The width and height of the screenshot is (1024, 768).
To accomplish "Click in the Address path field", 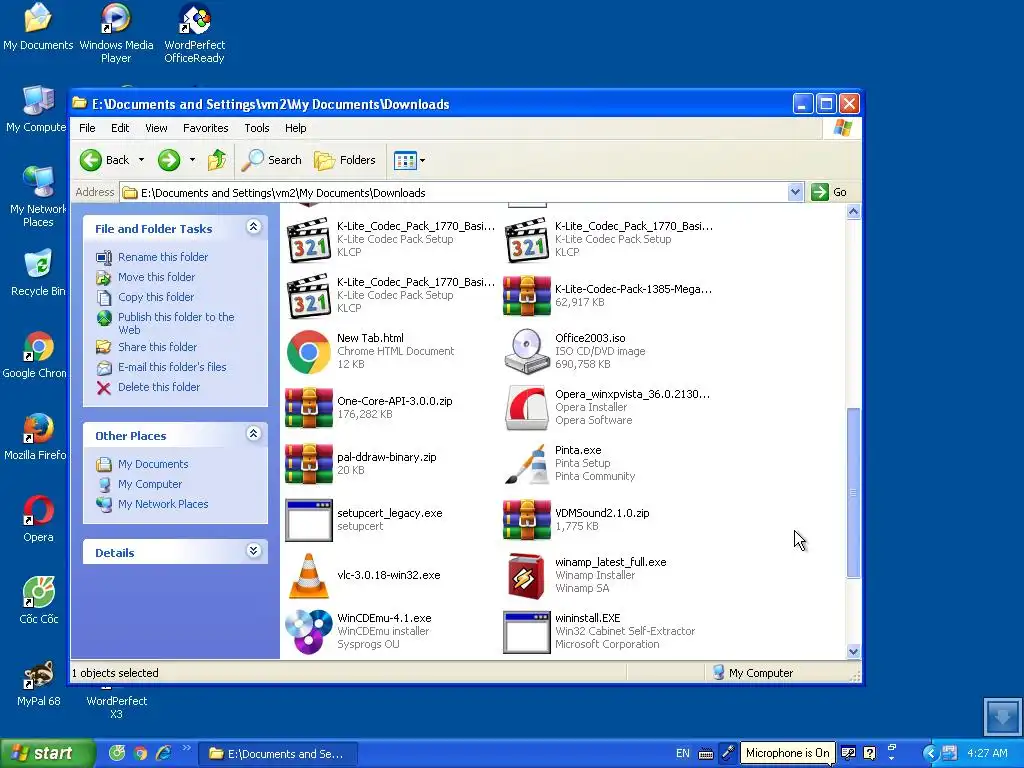I will (x=455, y=193).
